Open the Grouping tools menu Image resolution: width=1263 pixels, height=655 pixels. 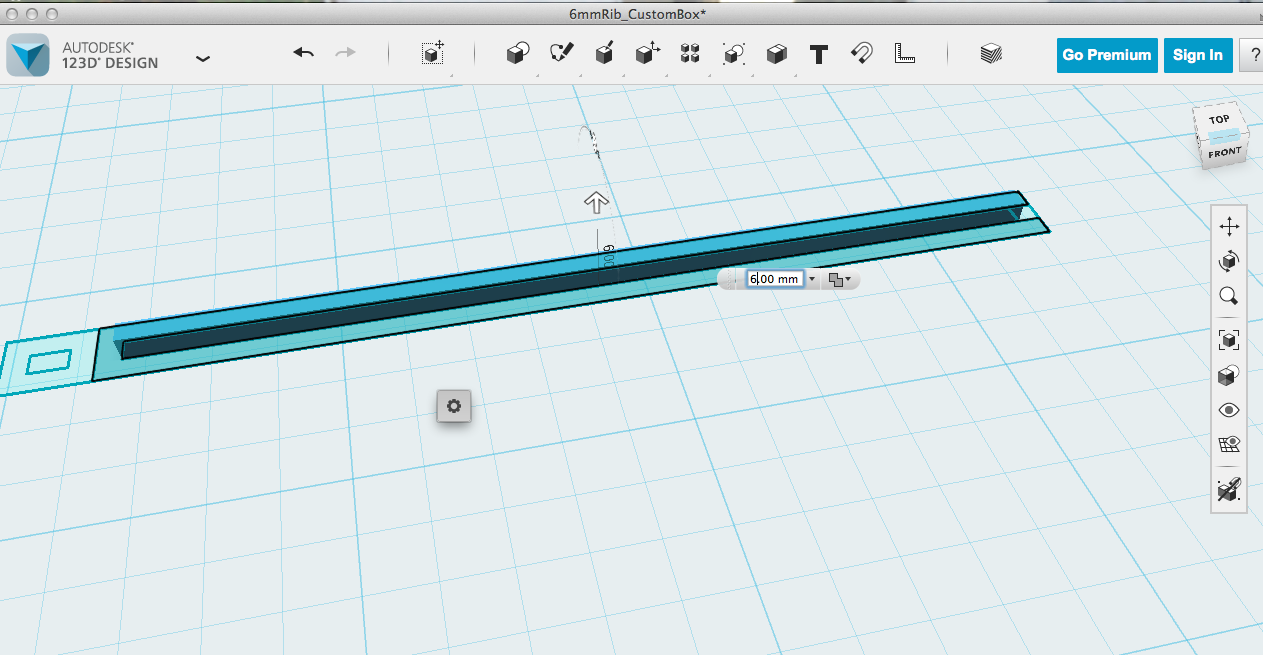tap(734, 54)
